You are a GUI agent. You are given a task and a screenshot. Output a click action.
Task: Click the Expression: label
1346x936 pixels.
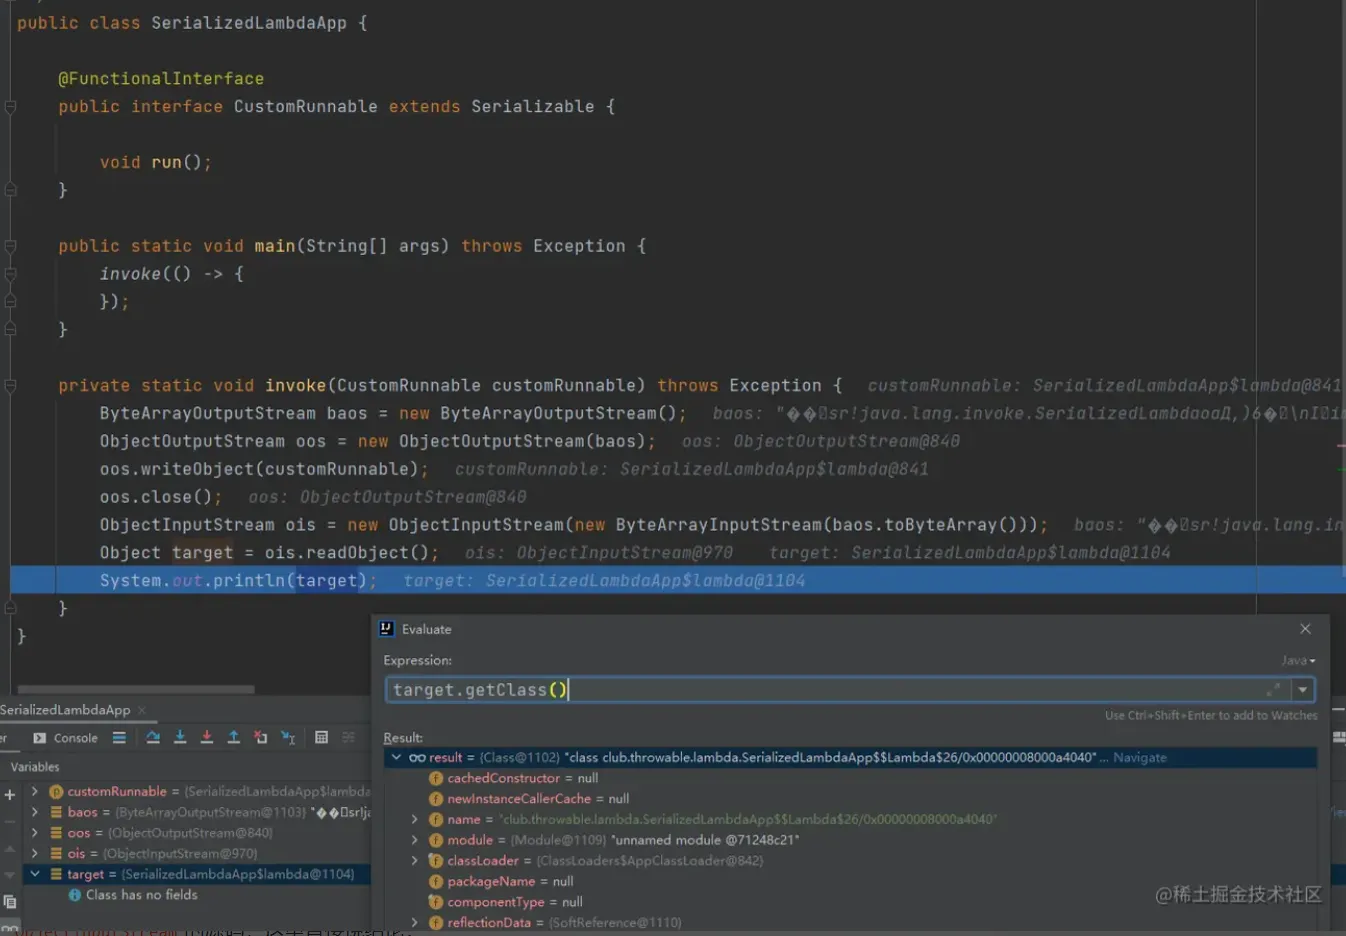418,660
